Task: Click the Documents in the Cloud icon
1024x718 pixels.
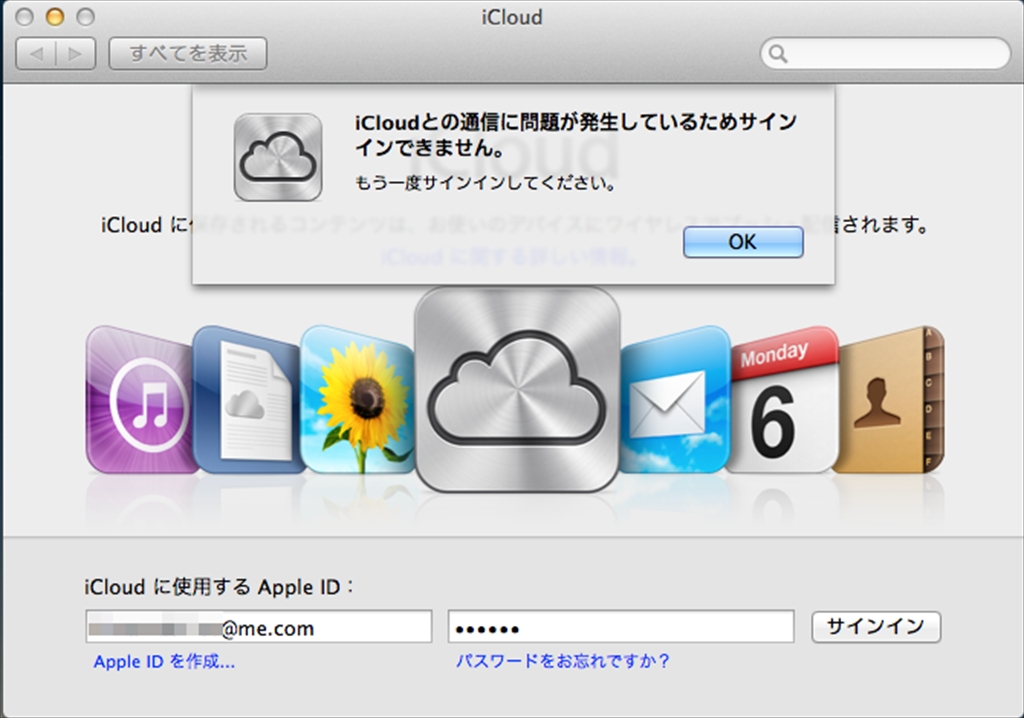Action: tap(247, 400)
